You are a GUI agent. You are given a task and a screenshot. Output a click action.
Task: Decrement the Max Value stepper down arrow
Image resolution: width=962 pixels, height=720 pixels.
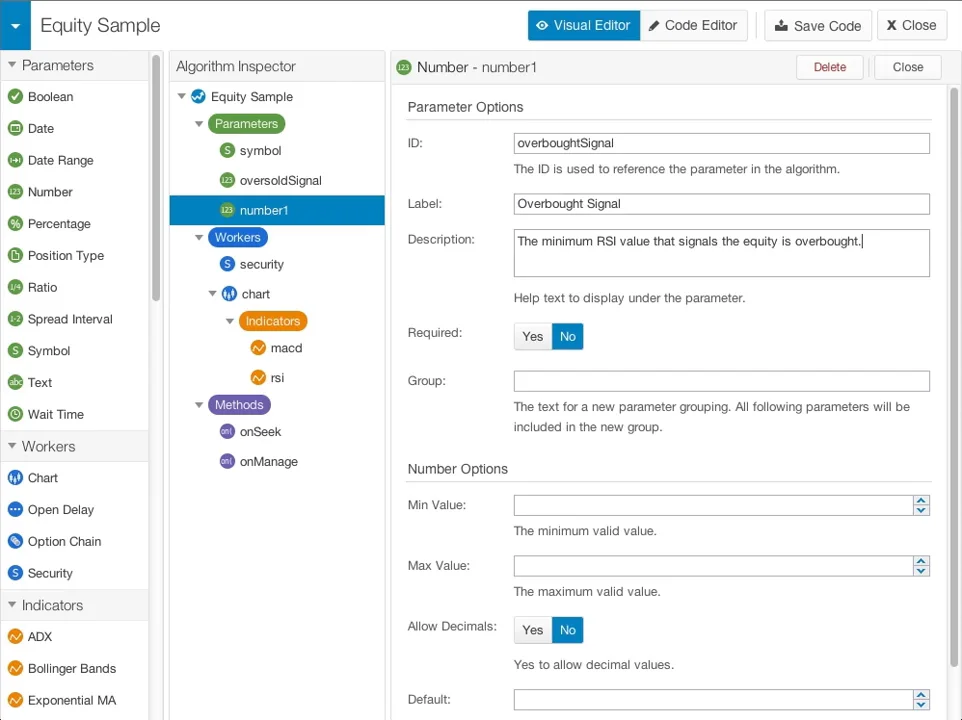tap(921, 571)
